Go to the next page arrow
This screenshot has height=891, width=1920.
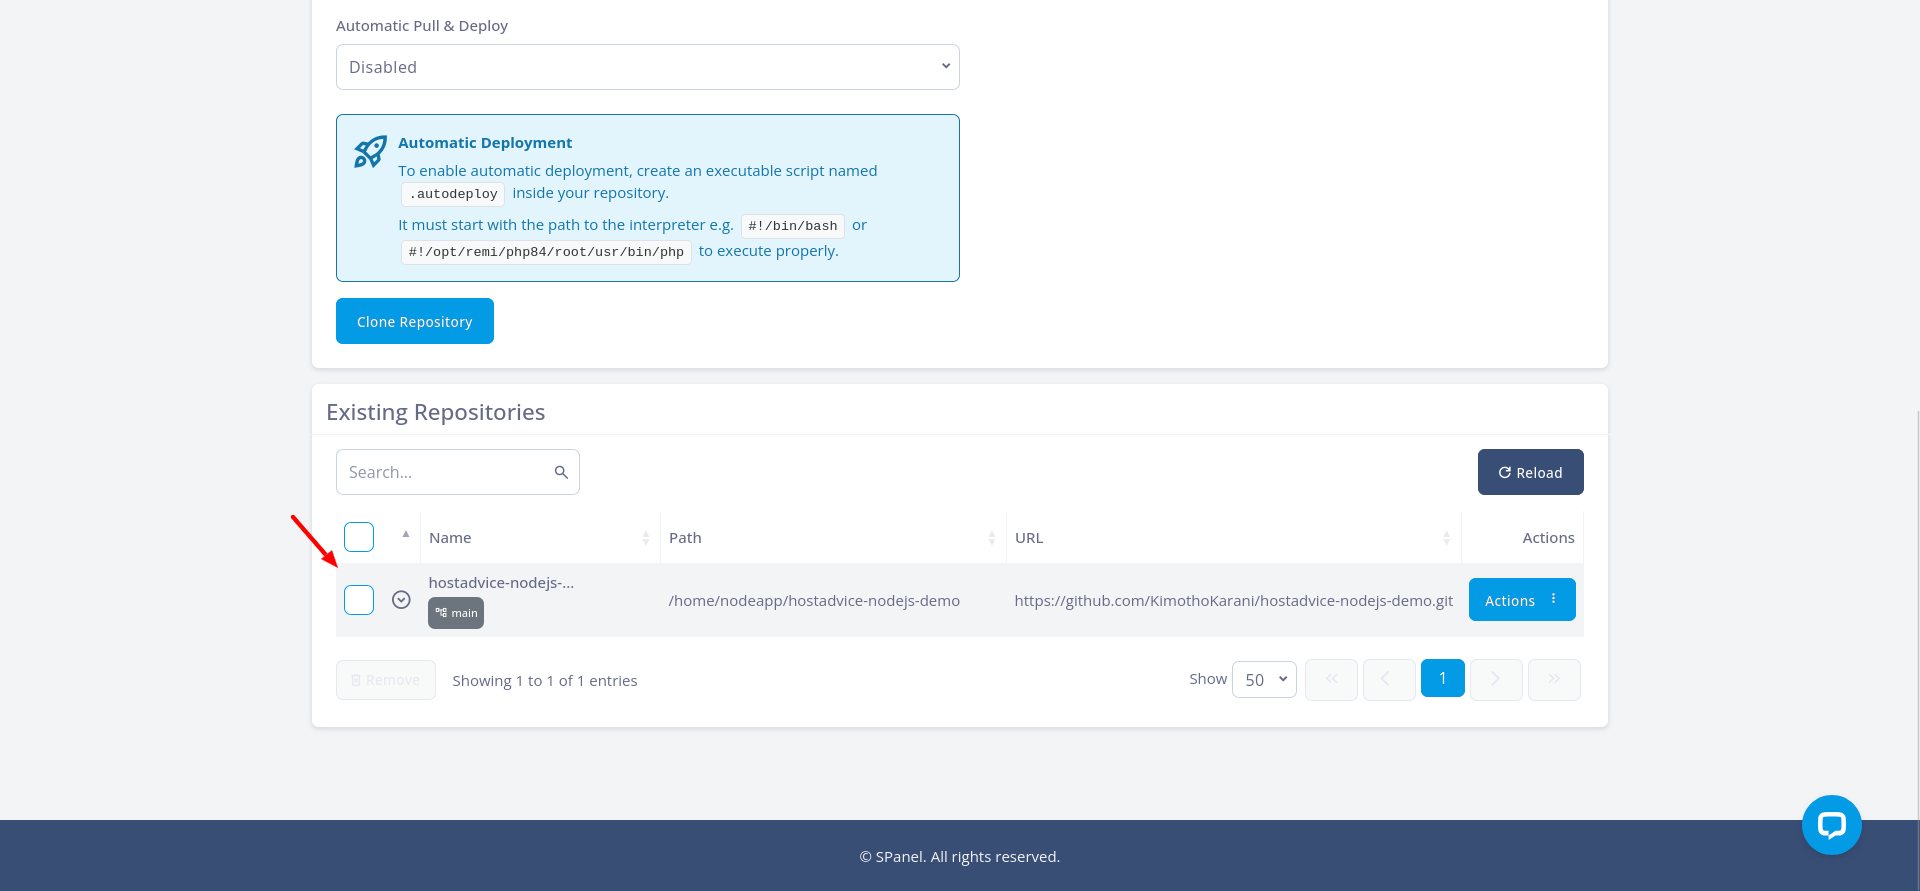[x=1496, y=680]
